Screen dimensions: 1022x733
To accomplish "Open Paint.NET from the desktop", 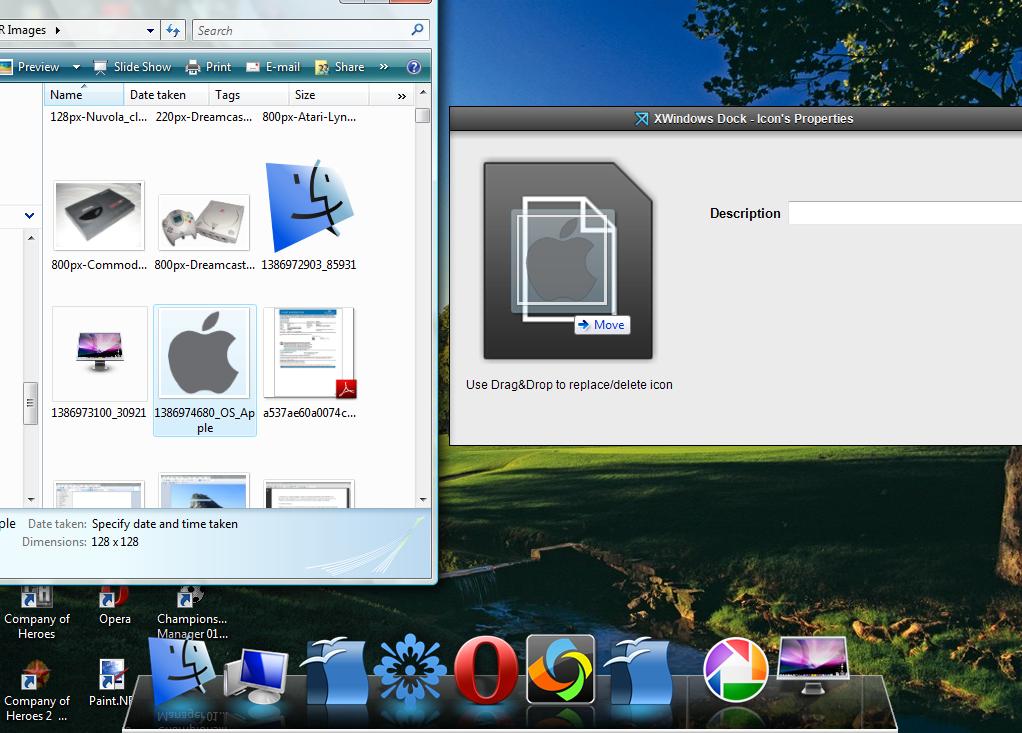I will click(110, 676).
